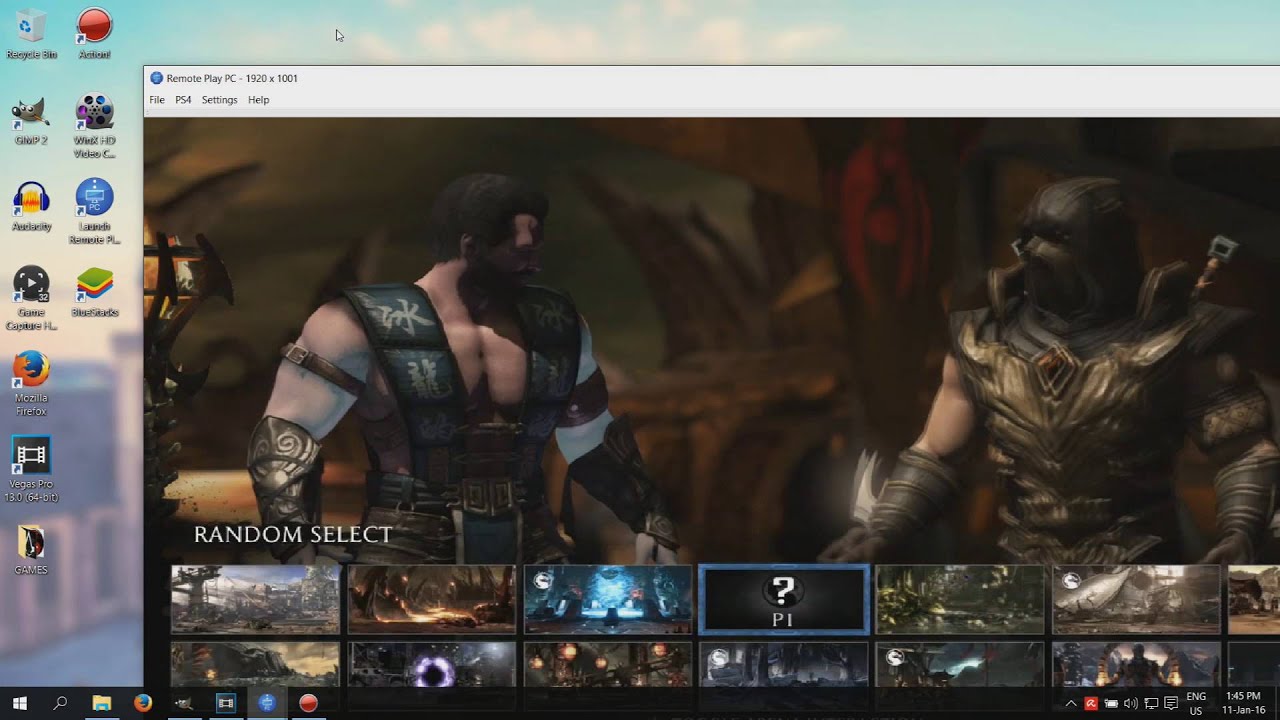Screen dimensions: 1280x720
Task: Open the battery status tray icon
Action: tap(1111, 704)
